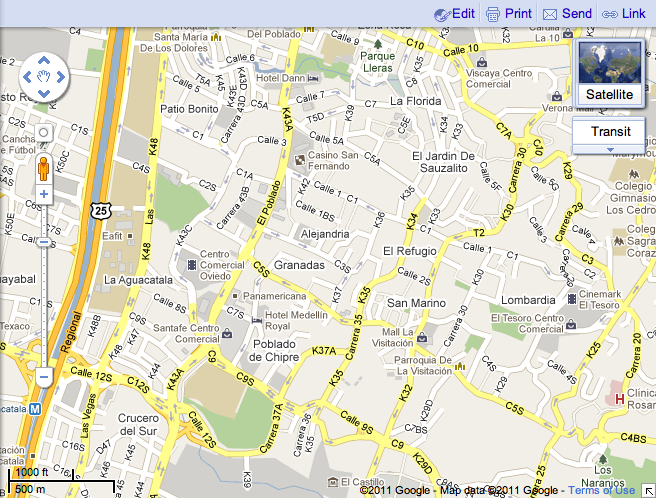Zoom in with the plus button

coord(44,194)
